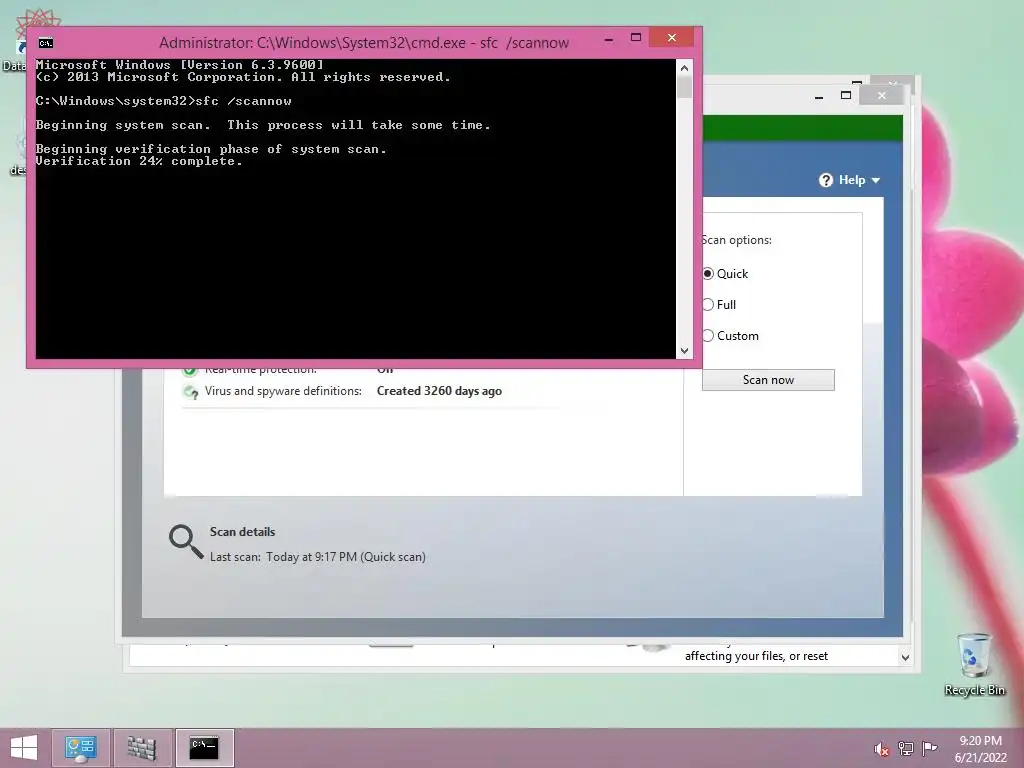Click the 'sfc /scannow' command line text

point(243,101)
